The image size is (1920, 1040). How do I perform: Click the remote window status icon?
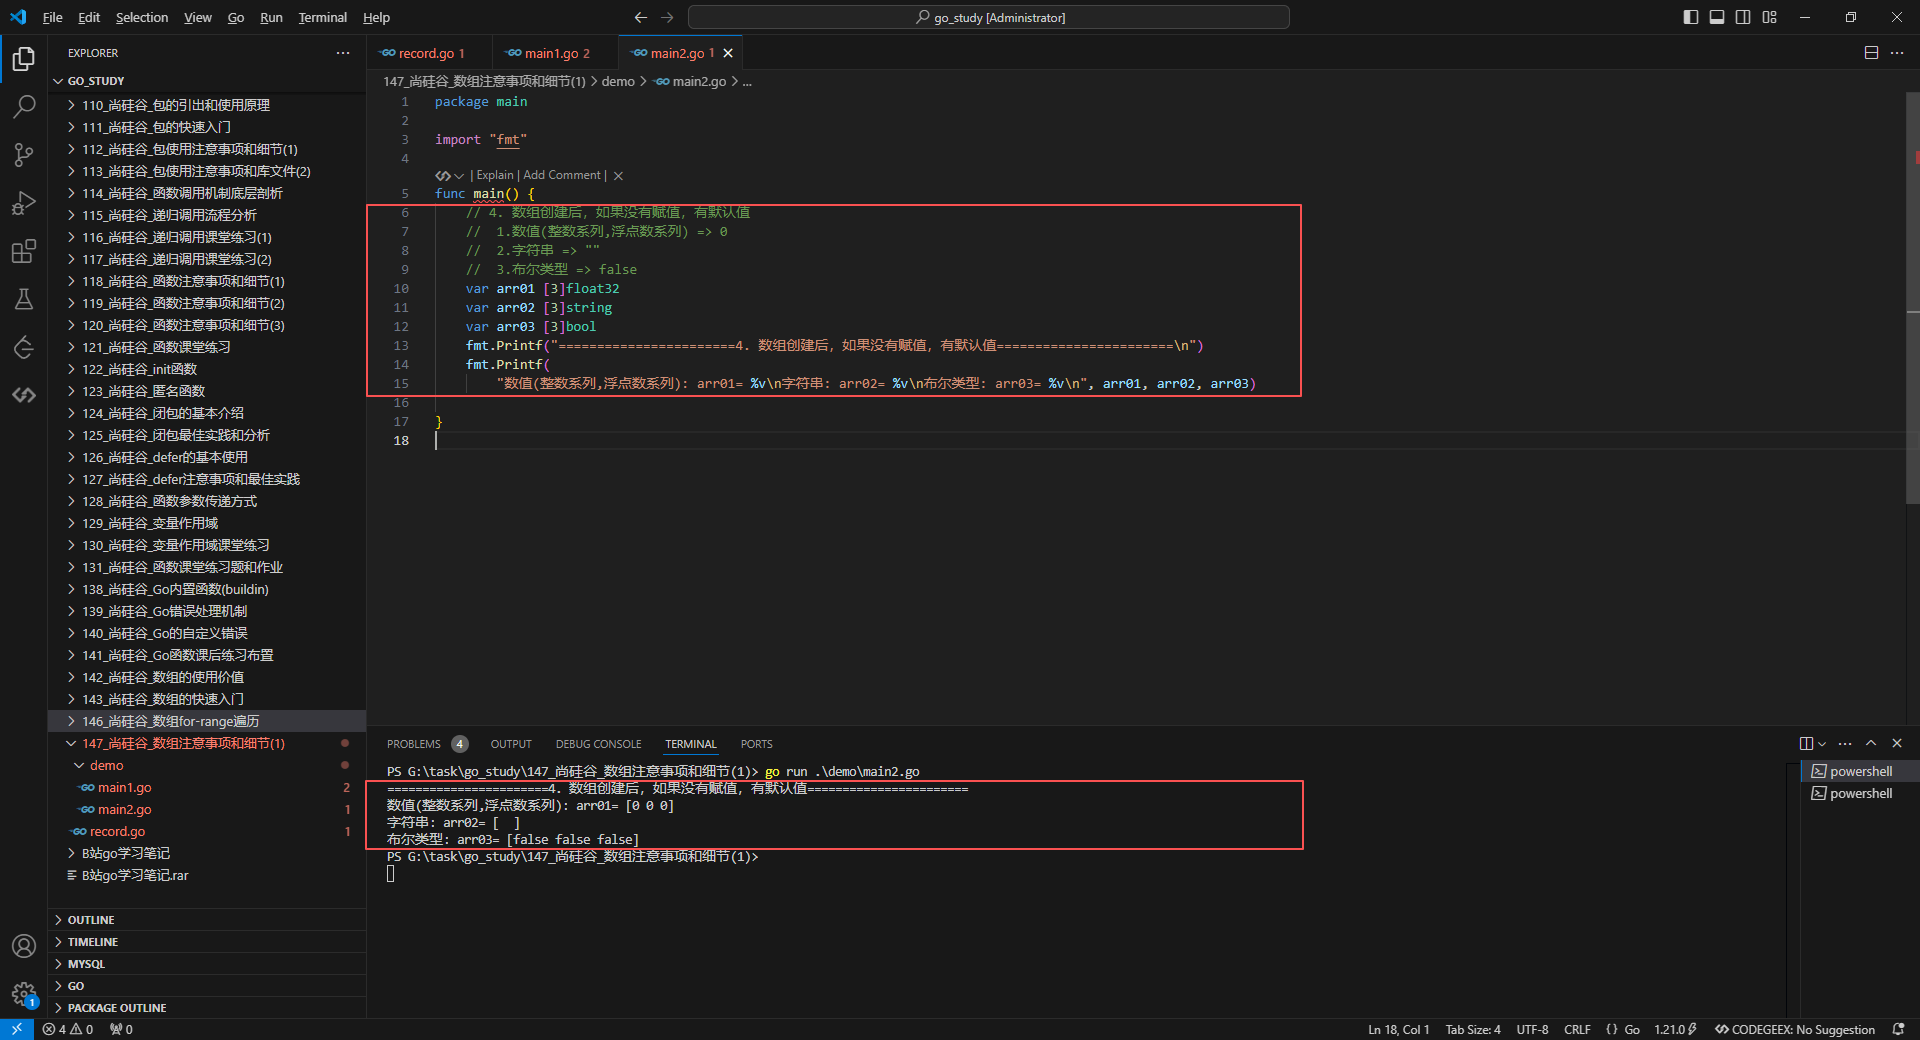coord(17,1029)
